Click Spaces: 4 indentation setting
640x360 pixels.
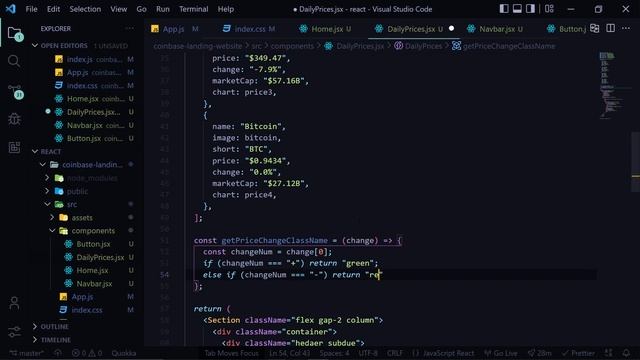click(x=334, y=353)
